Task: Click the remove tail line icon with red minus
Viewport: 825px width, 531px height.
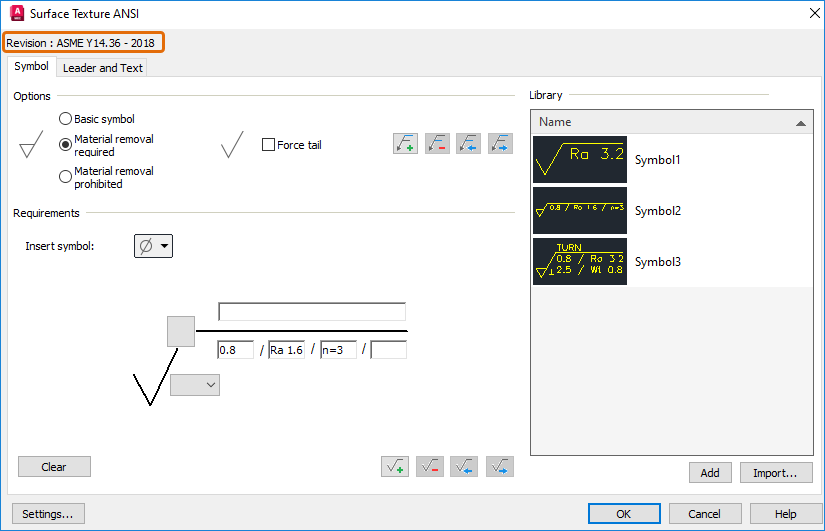Action: pos(437,143)
